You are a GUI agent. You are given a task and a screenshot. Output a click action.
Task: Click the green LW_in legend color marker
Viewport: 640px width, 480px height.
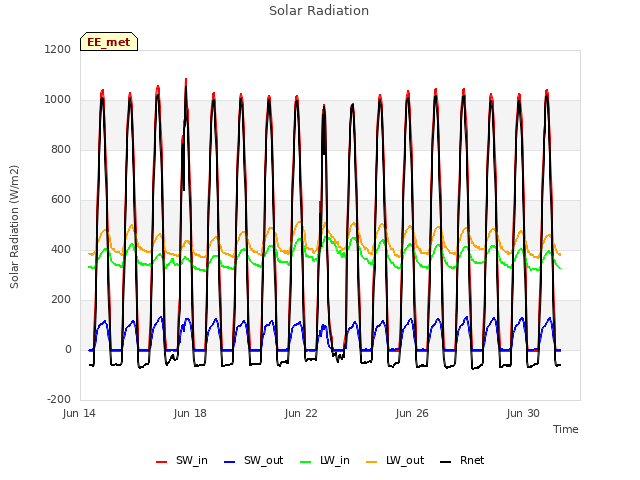[306, 462]
